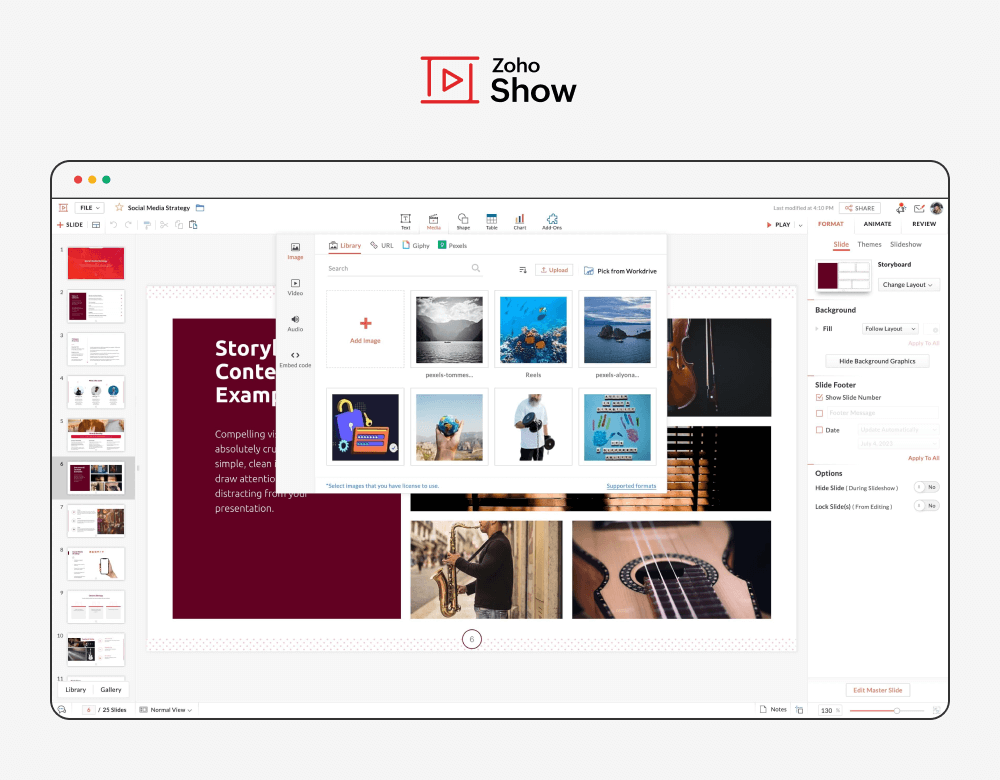Switch to the URL image source tab
This screenshot has height=780, width=1000.
[x=381, y=246]
